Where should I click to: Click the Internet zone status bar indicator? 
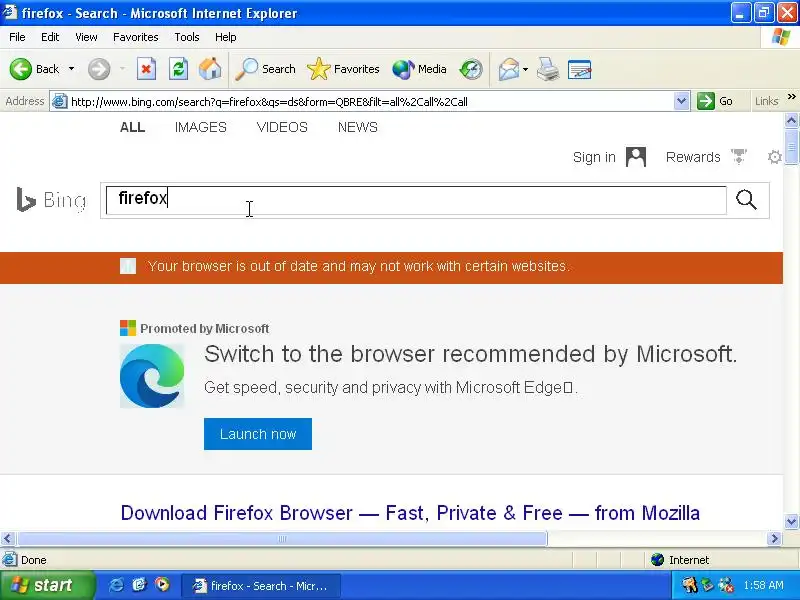tap(680, 560)
